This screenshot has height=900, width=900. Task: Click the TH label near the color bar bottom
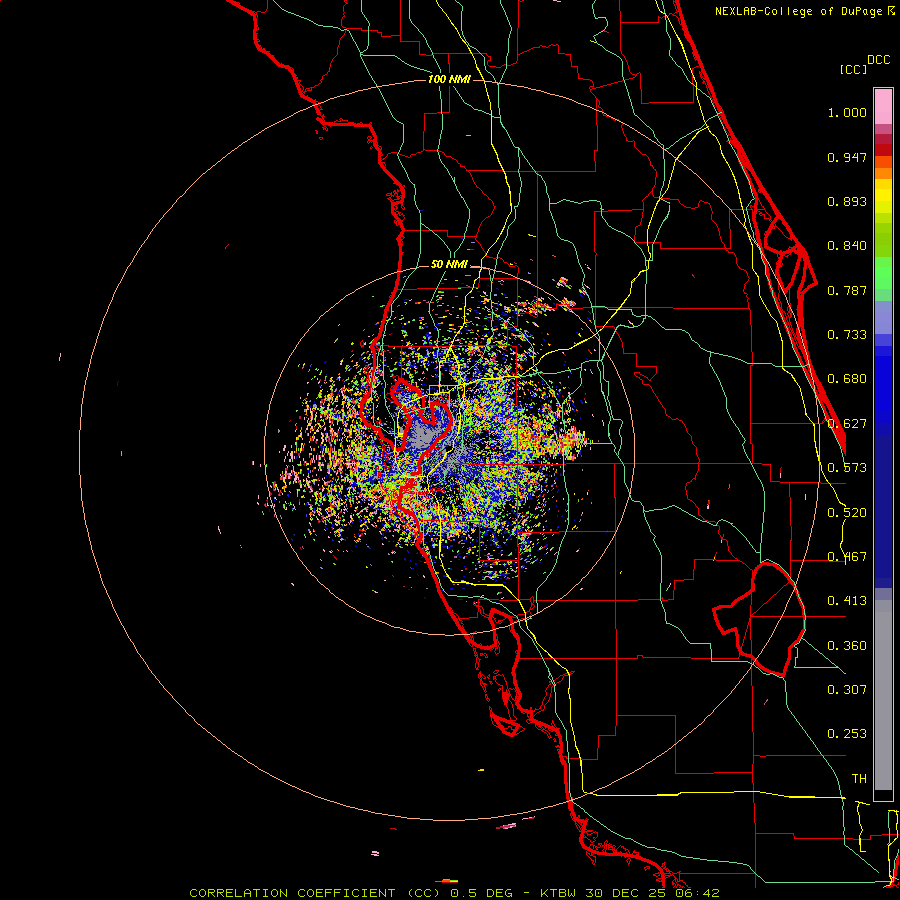tap(859, 779)
